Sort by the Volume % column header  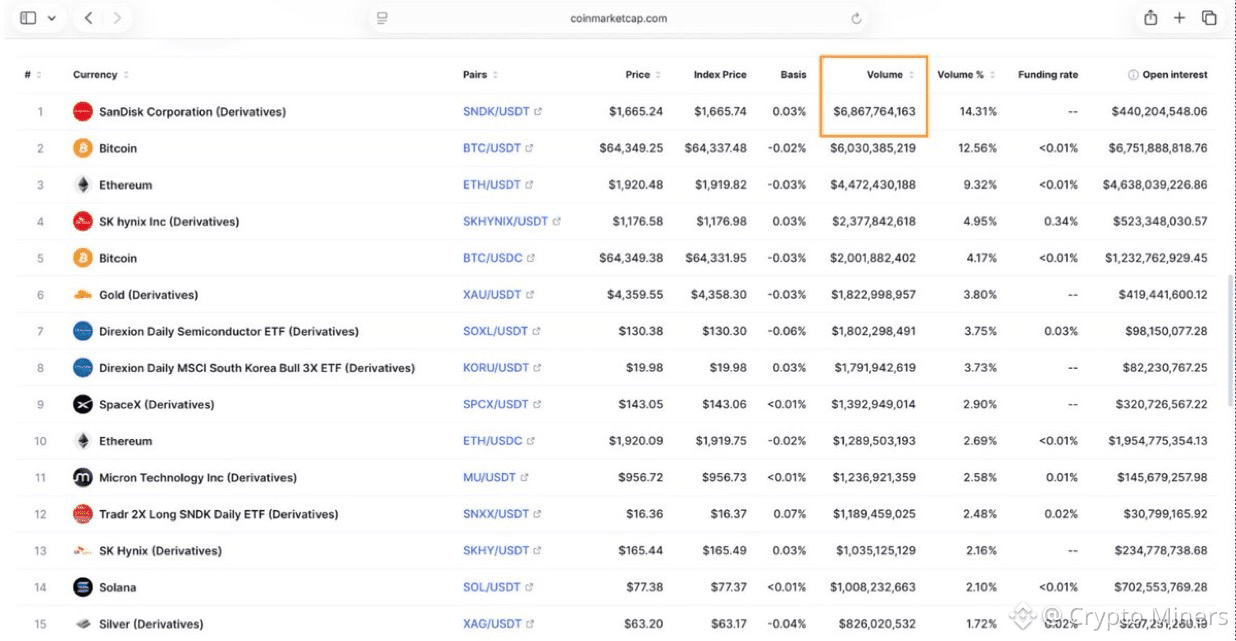pyautogui.click(x=966, y=75)
